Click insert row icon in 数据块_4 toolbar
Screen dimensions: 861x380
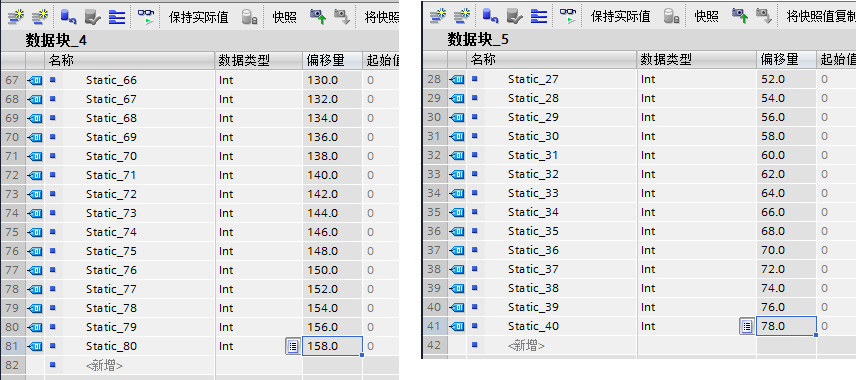click(15, 18)
